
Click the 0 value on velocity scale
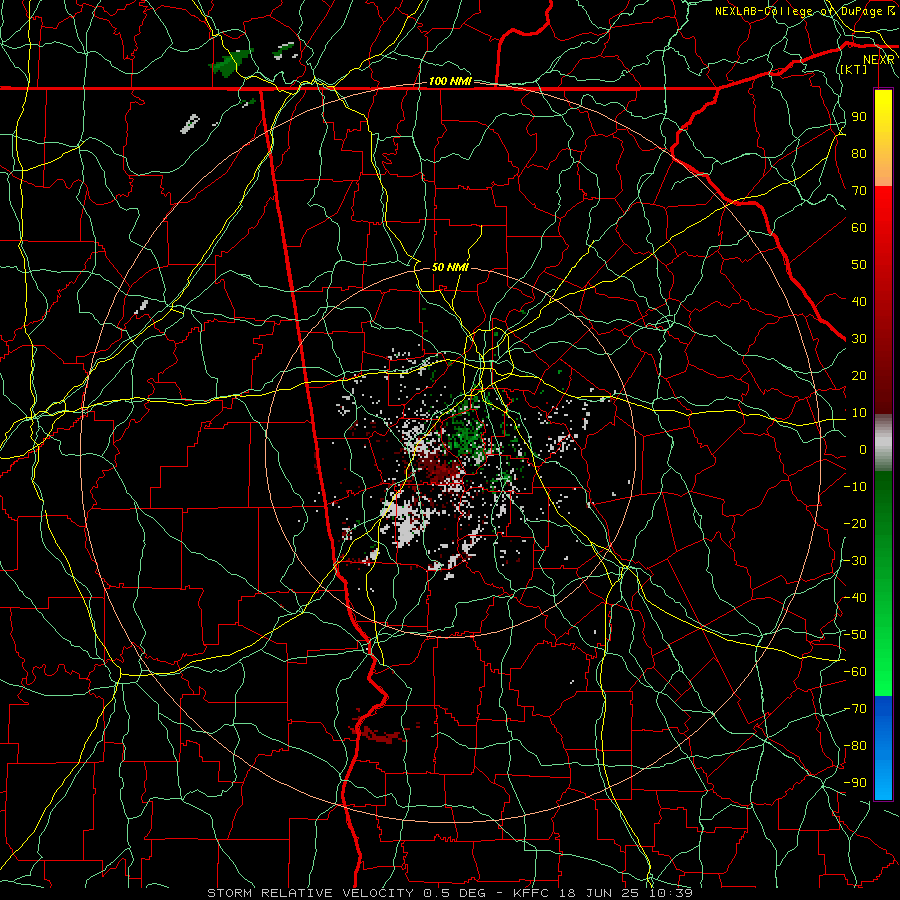(x=863, y=450)
